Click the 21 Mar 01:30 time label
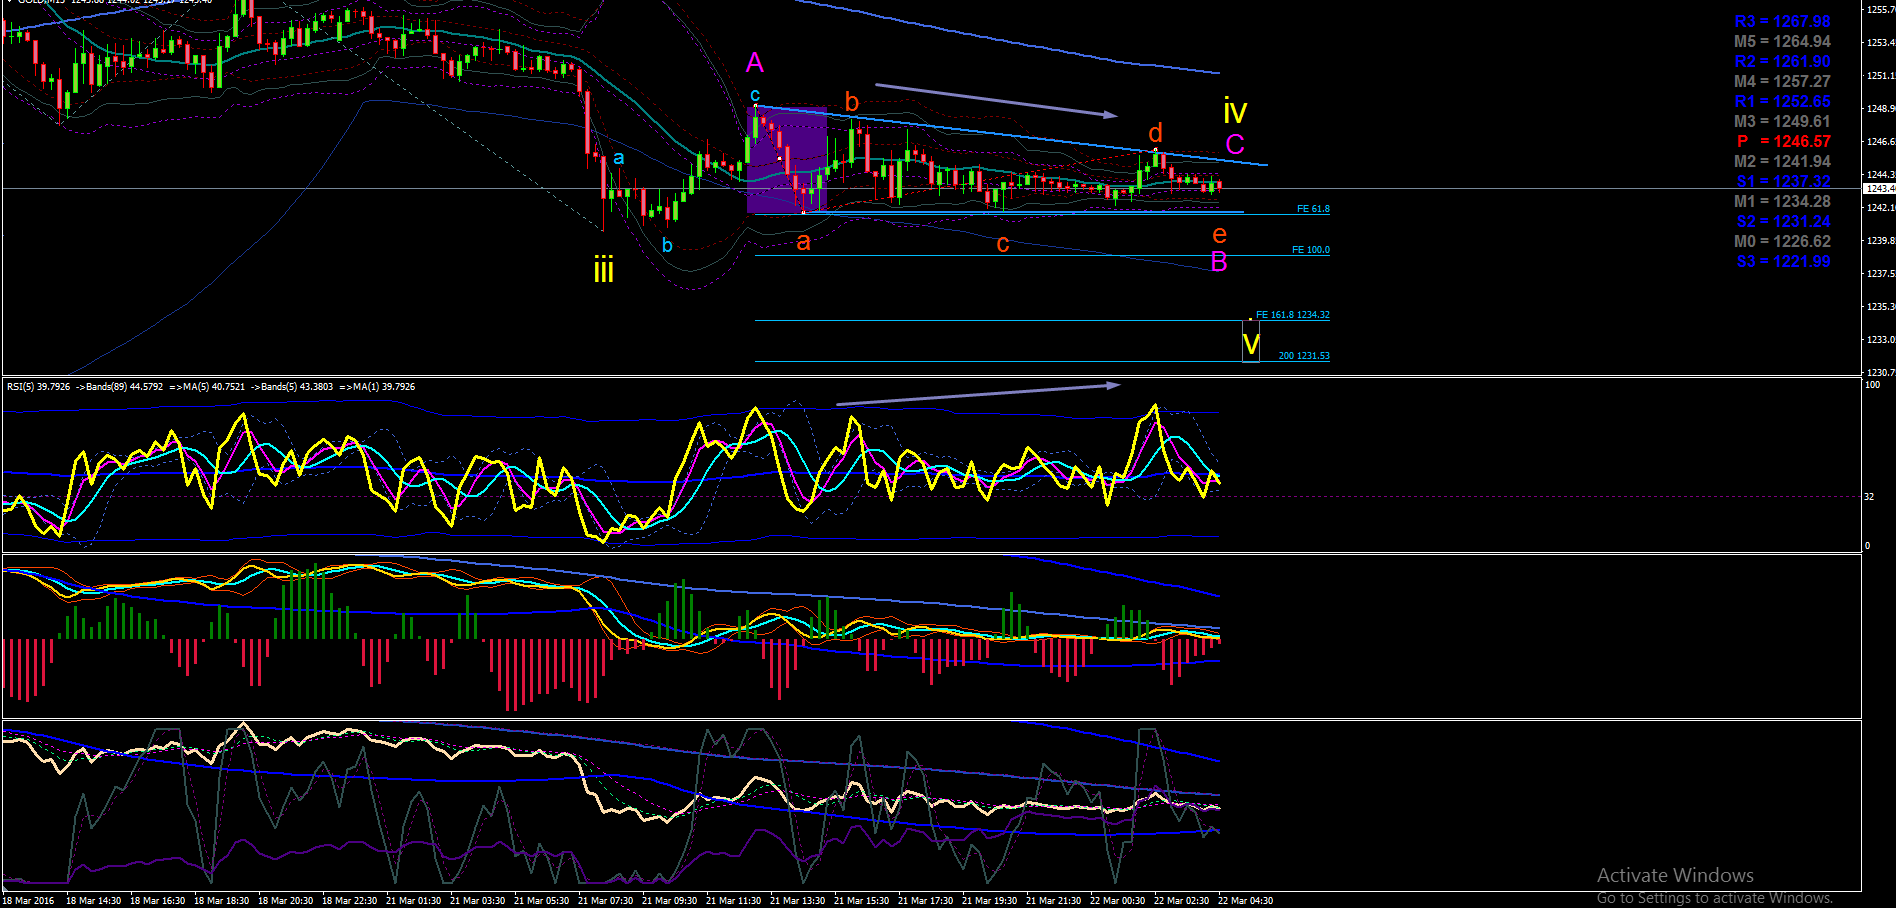The height and width of the screenshot is (908, 1896). pos(414,901)
